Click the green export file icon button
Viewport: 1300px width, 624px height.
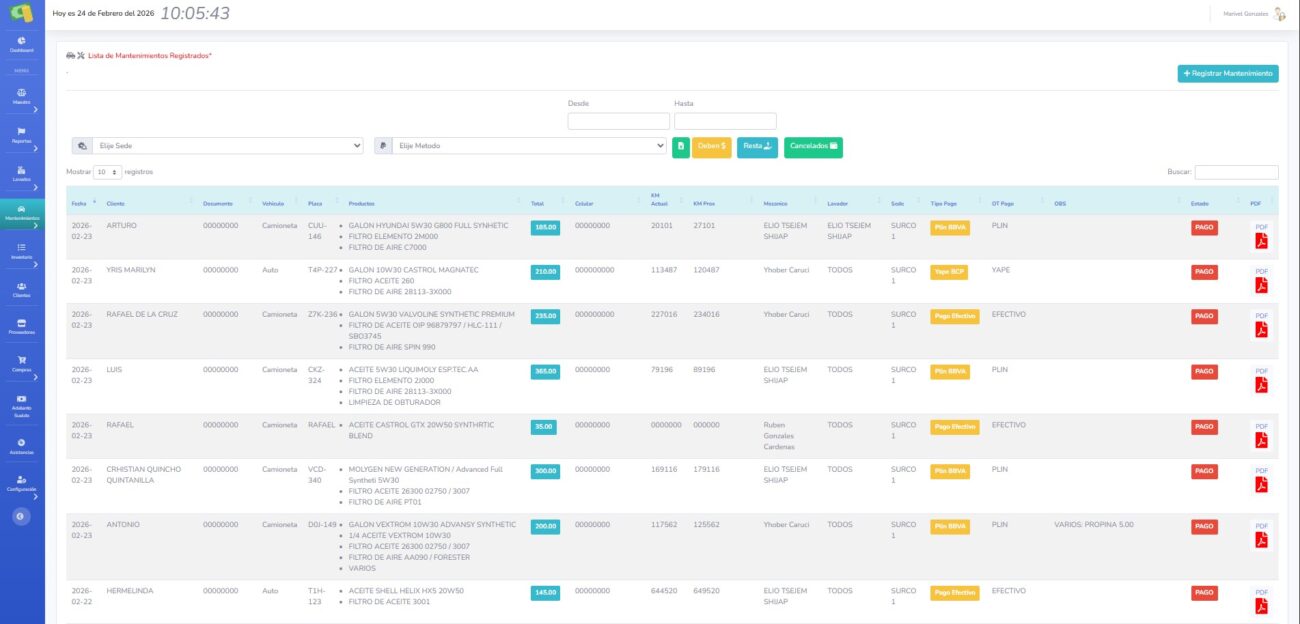coord(680,146)
